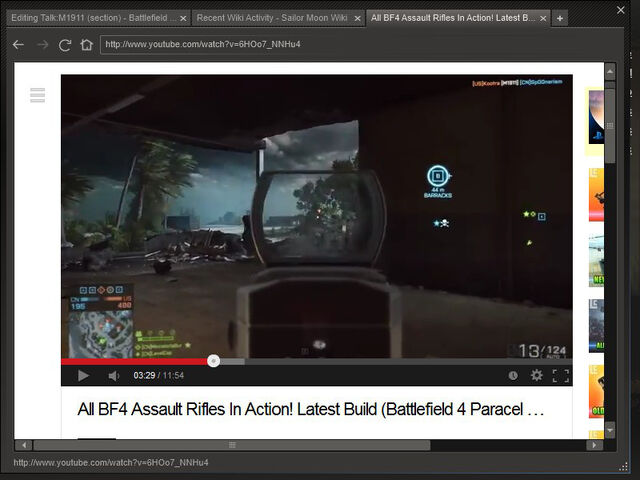Click the video title text
640x480 pixels.
[x=311, y=409]
